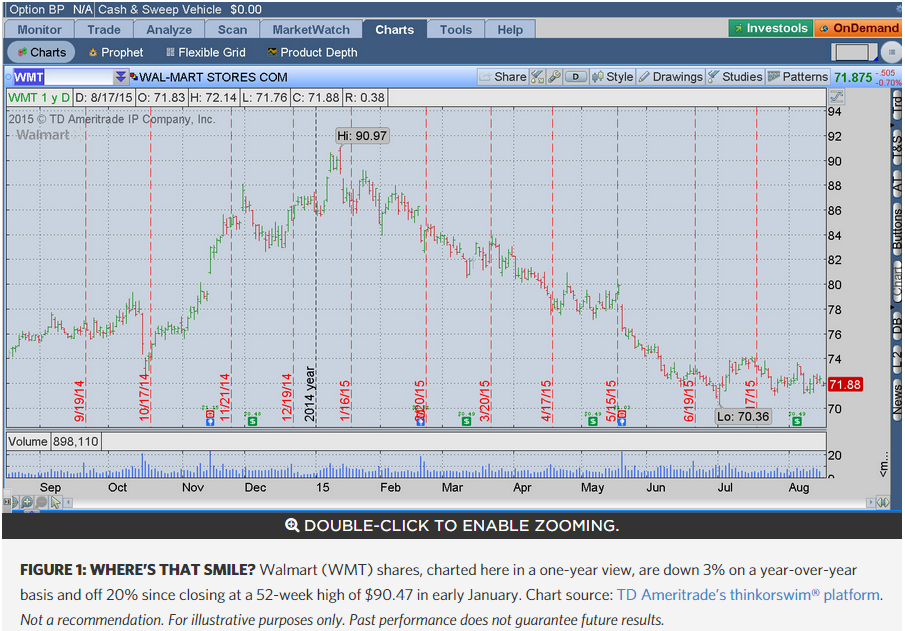Switch to the Trade tab
Image resolution: width=905 pixels, height=631 pixels.
(104, 29)
